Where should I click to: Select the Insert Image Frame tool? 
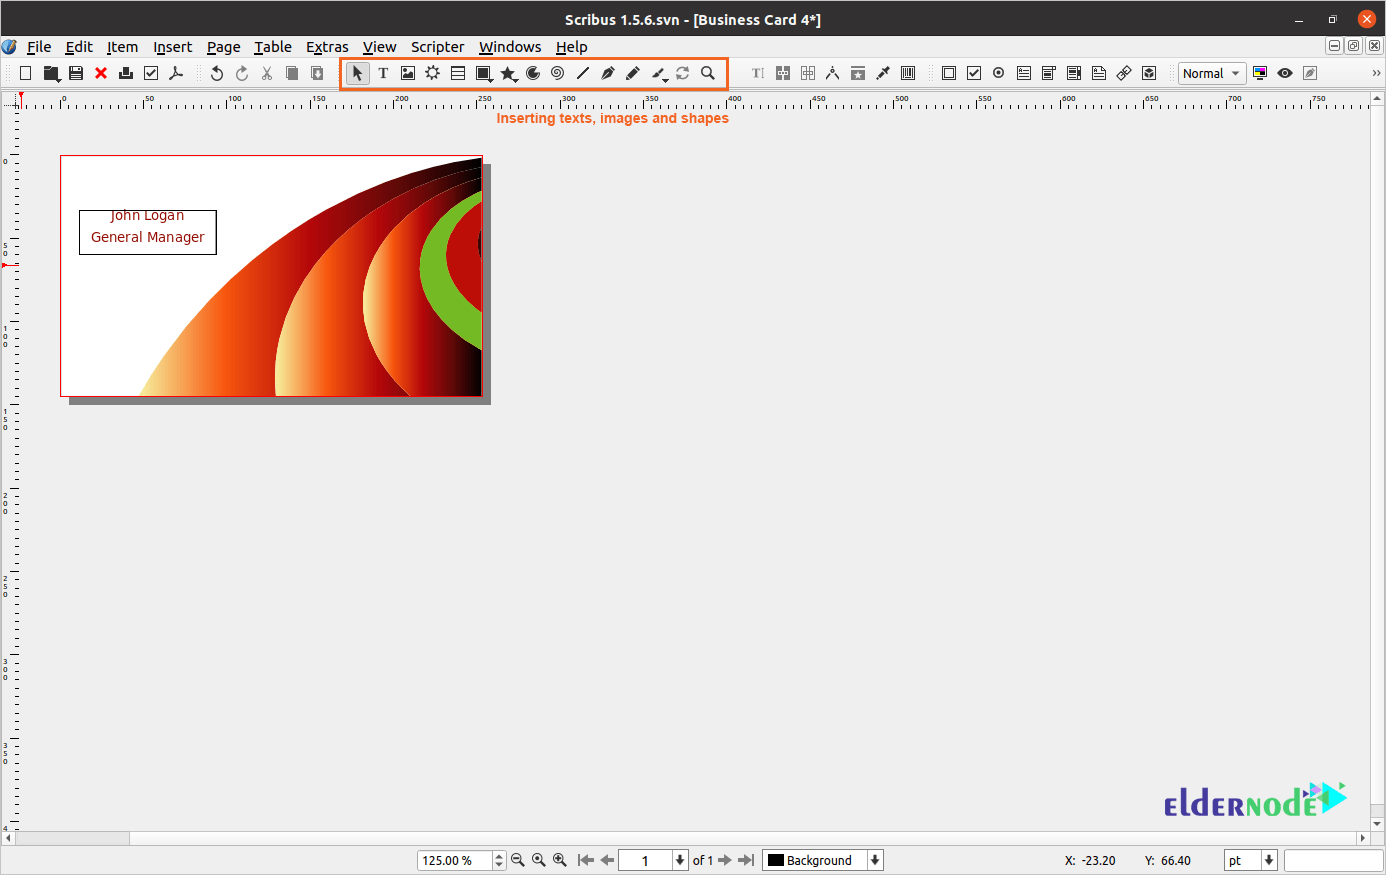click(408, 73)
